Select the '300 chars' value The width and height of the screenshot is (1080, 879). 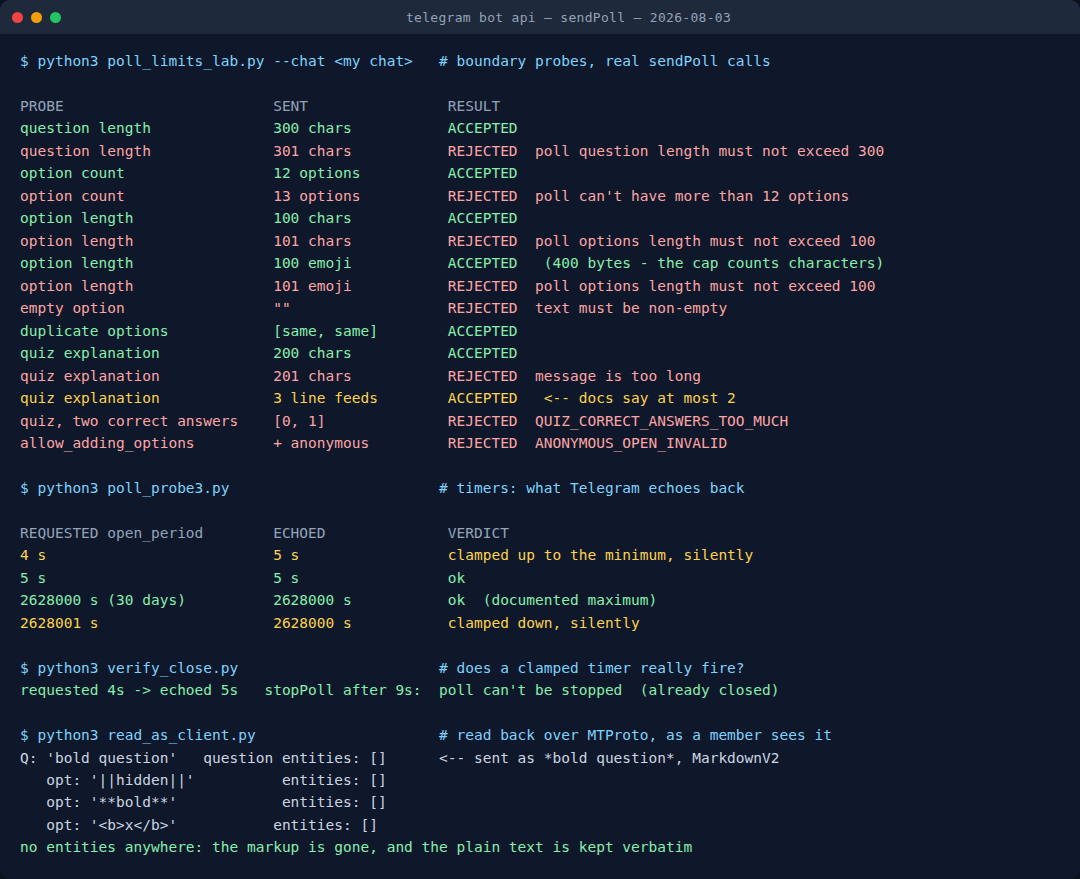click(x=312, y=128)
